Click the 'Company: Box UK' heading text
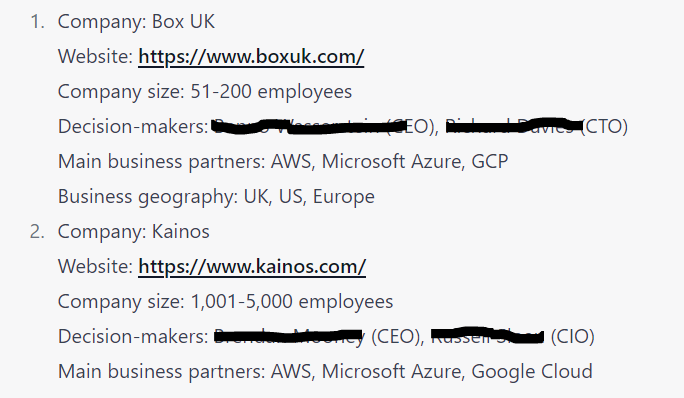Viewport: 684px width, 398px height. click(136, 21)
